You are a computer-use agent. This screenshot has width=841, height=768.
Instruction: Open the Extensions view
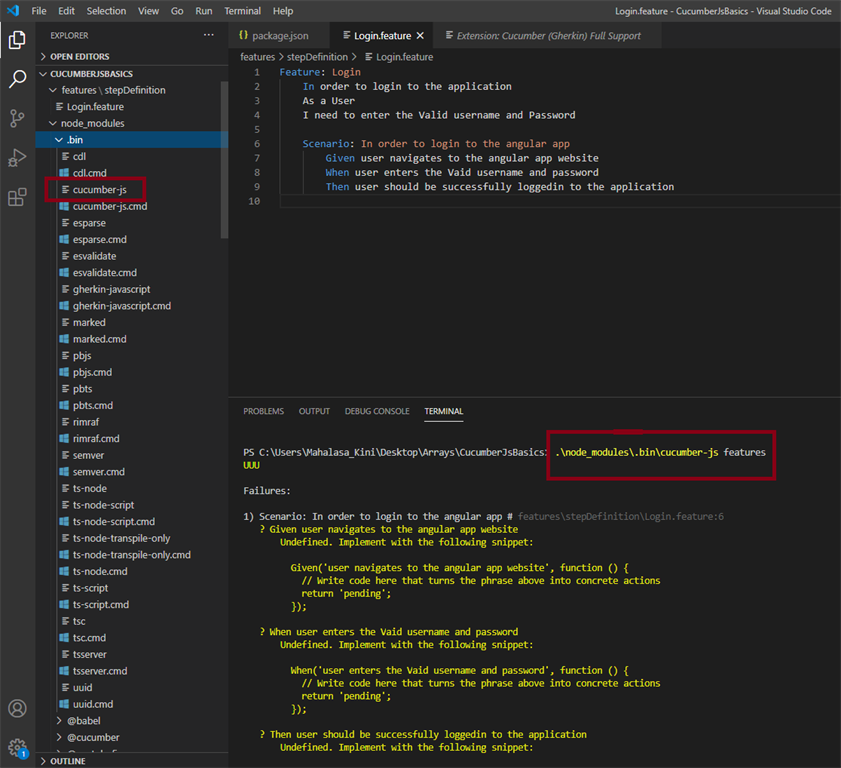[x=17, y=197]
